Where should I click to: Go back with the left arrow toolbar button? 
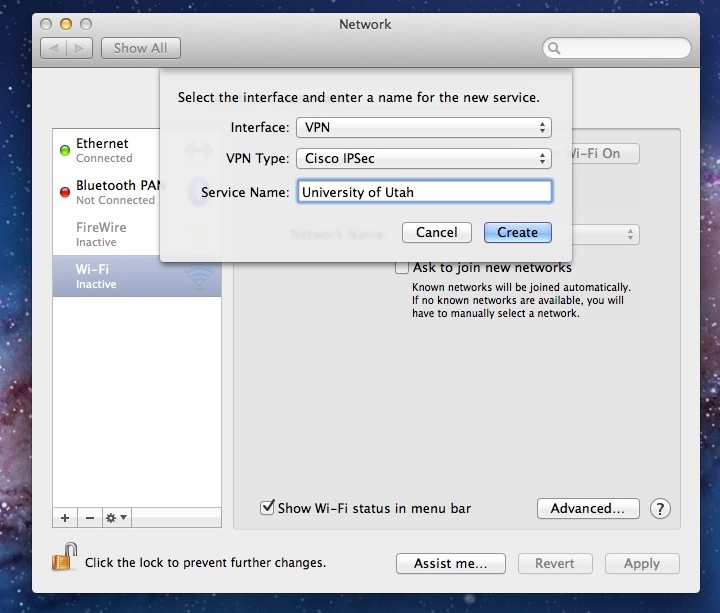coord(54,48)
